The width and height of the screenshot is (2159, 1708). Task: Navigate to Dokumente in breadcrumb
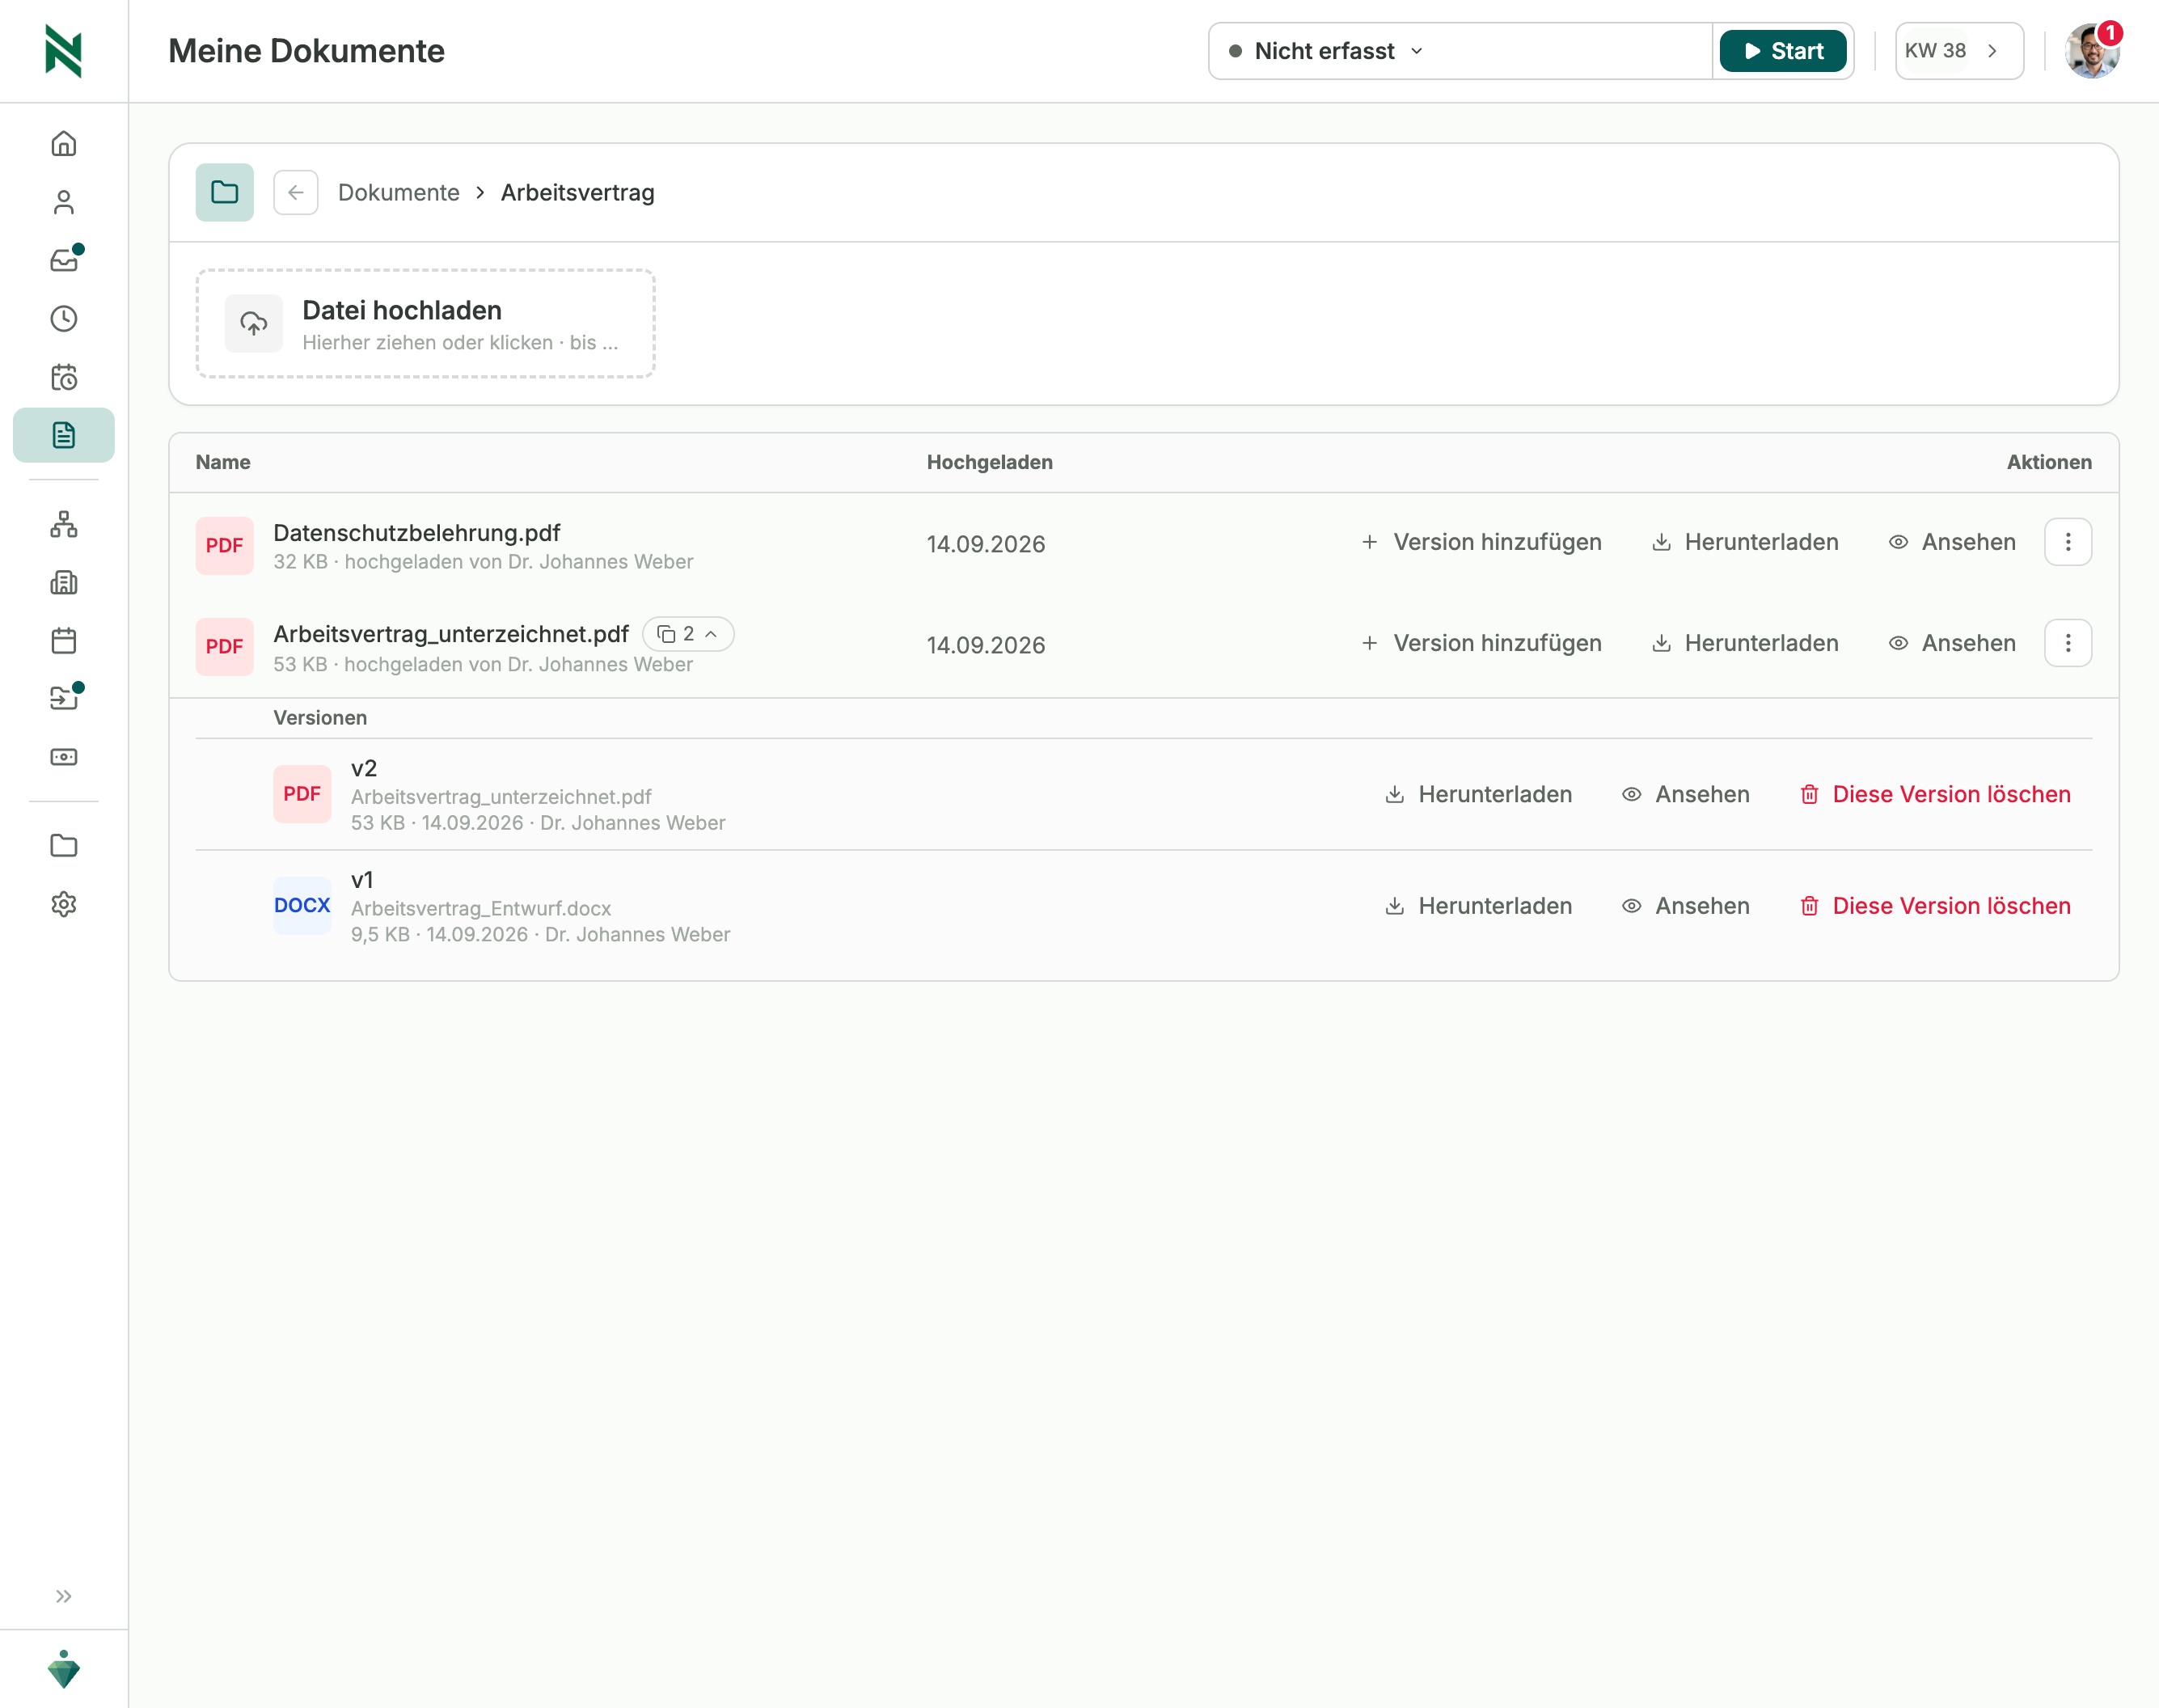399,193
